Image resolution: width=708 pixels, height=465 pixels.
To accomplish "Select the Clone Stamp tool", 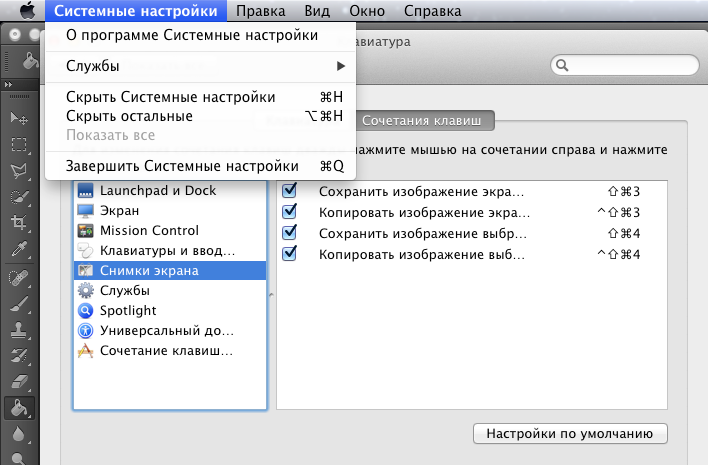I will click(x=19, y=330).
